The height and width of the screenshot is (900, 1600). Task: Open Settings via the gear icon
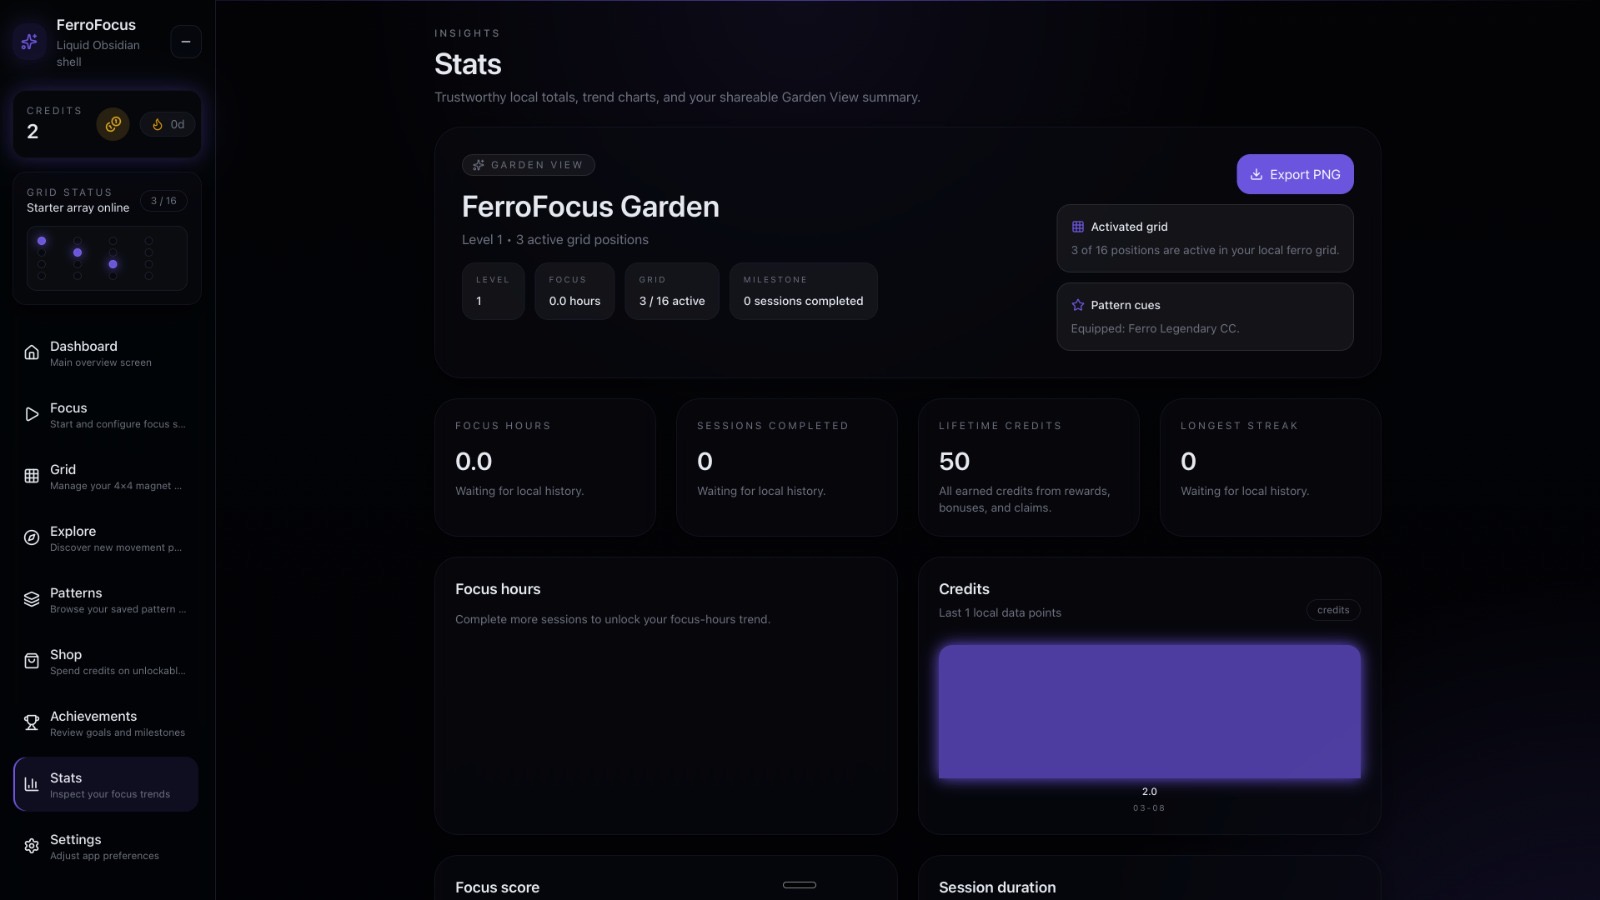coord(32,846)
